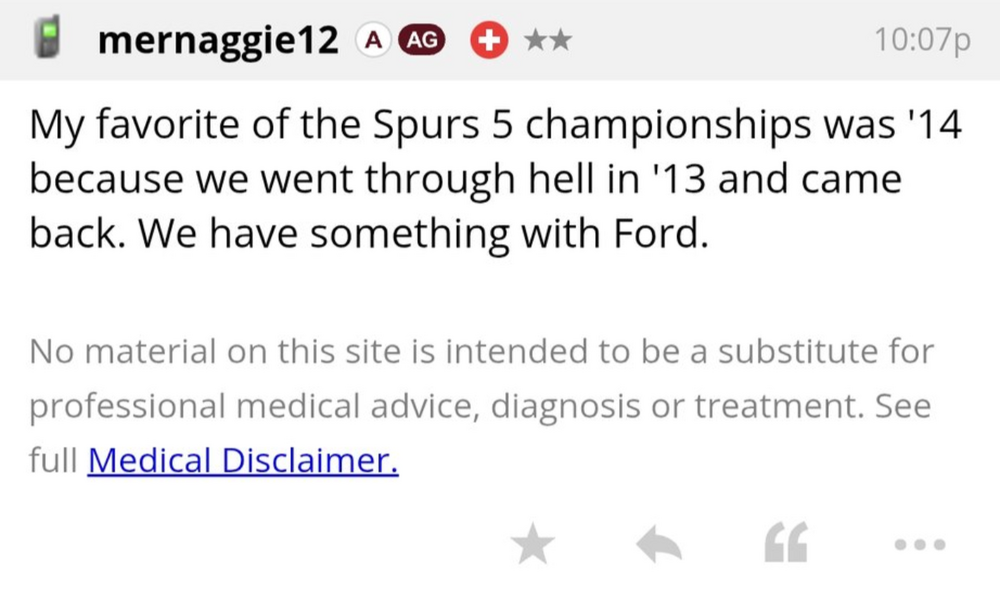The image size is (1000, 600).
Task: Click the two-star rating beside the username
Action: point(547,40)
